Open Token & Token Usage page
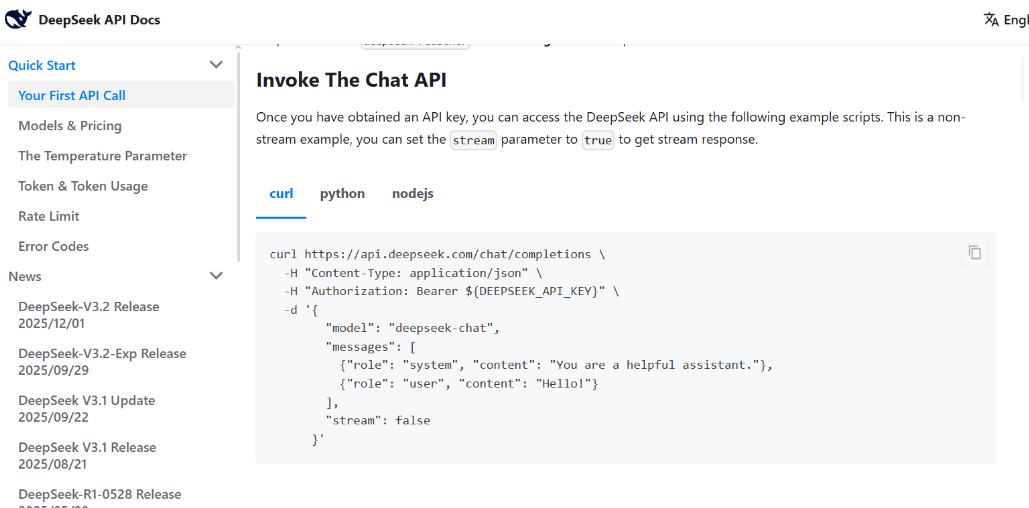 [x=83, y=186]
